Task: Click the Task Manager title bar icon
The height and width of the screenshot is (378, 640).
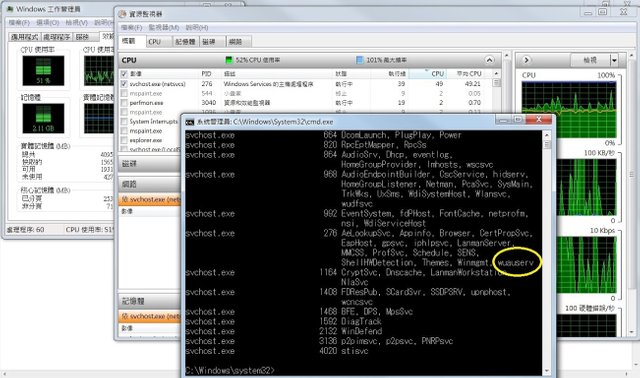Action: point(10,9)
